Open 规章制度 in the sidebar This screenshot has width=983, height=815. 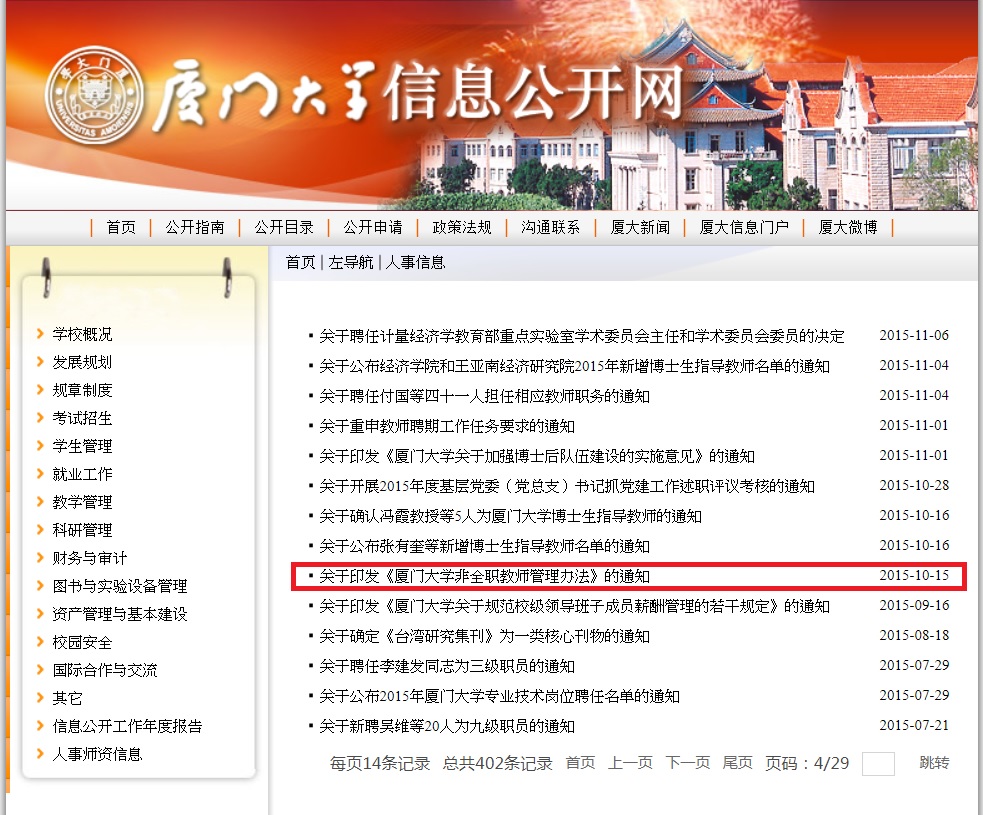click(82, 390)
